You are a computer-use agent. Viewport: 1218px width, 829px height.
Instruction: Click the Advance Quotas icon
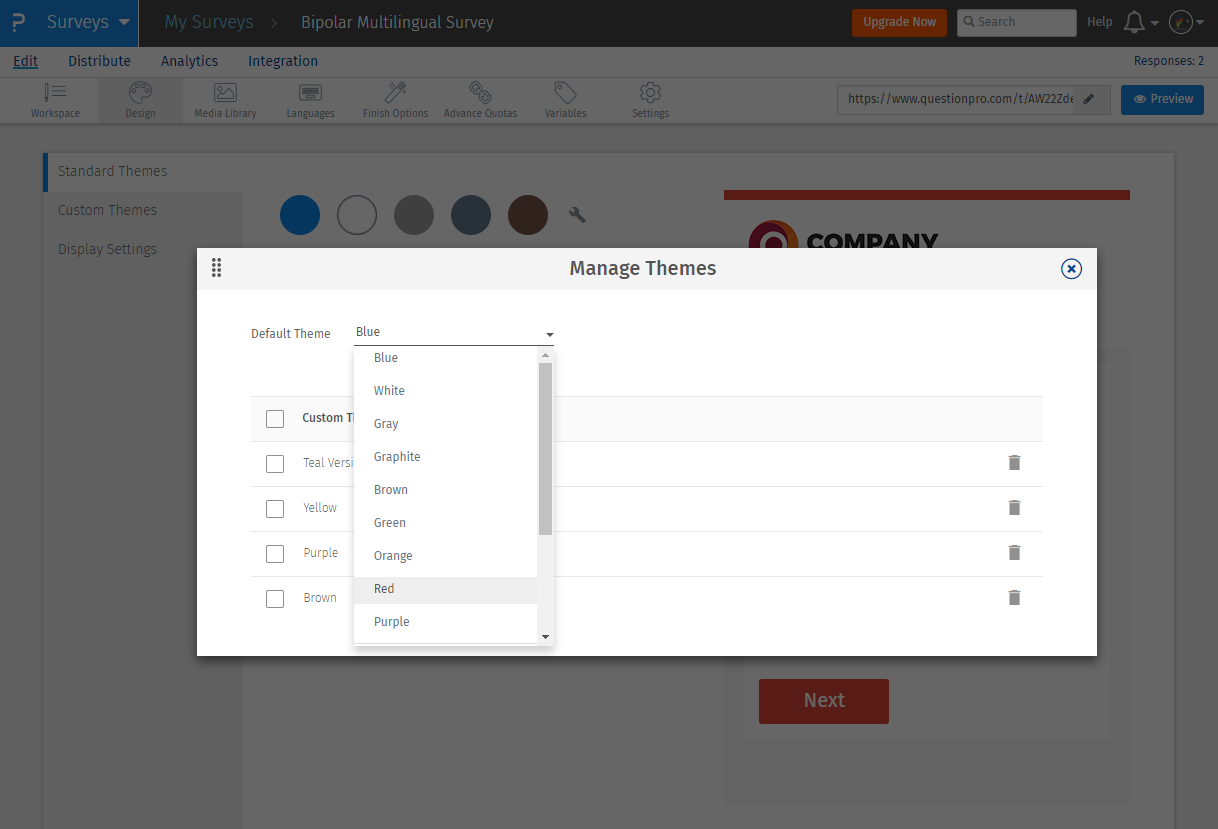480,99
